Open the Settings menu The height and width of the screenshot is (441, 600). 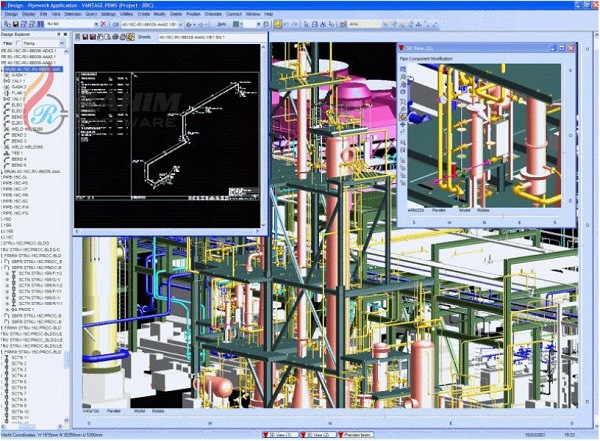point(108,14)
